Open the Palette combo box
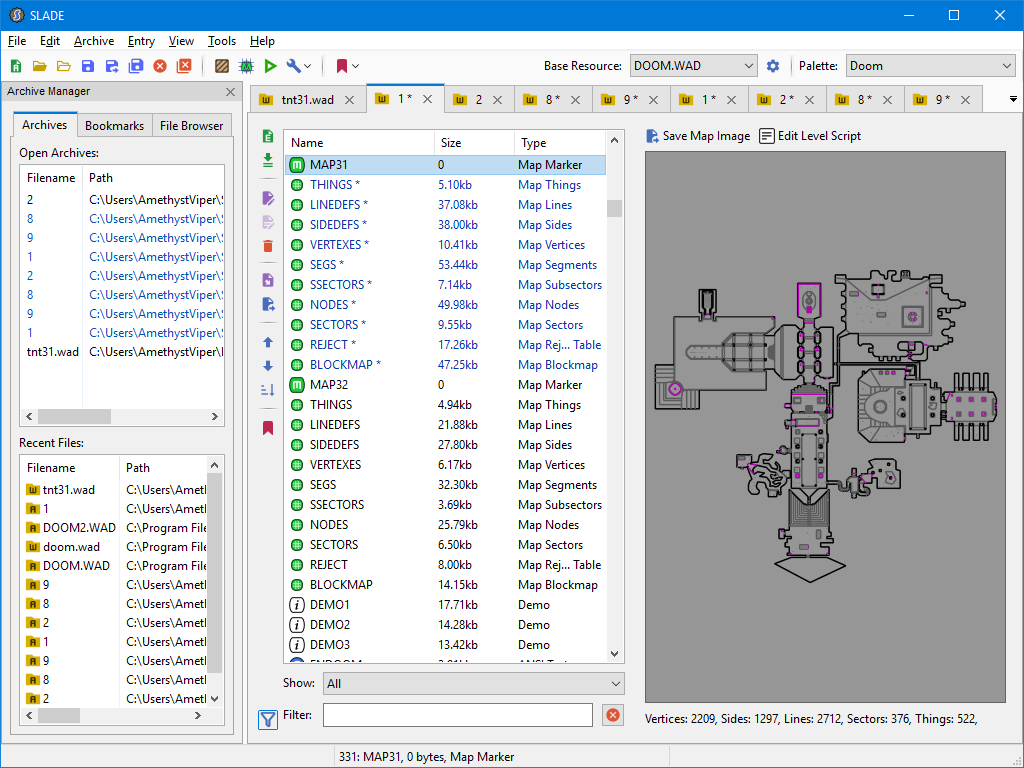 930,66
